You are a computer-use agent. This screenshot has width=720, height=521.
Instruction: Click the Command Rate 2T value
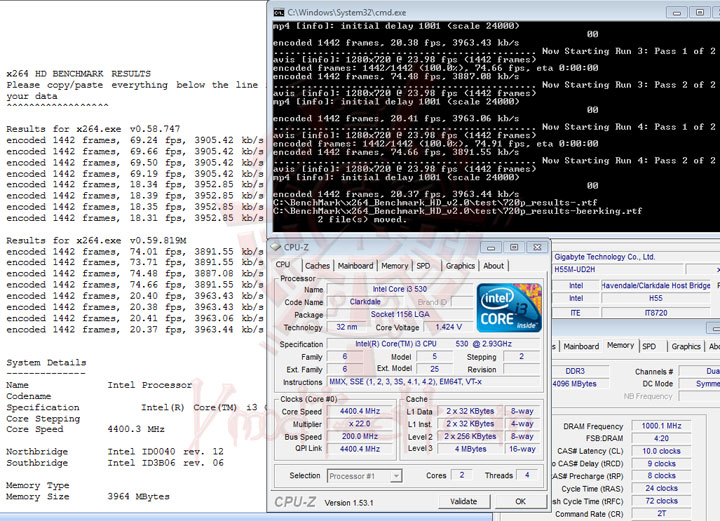(x=661, y=514)
